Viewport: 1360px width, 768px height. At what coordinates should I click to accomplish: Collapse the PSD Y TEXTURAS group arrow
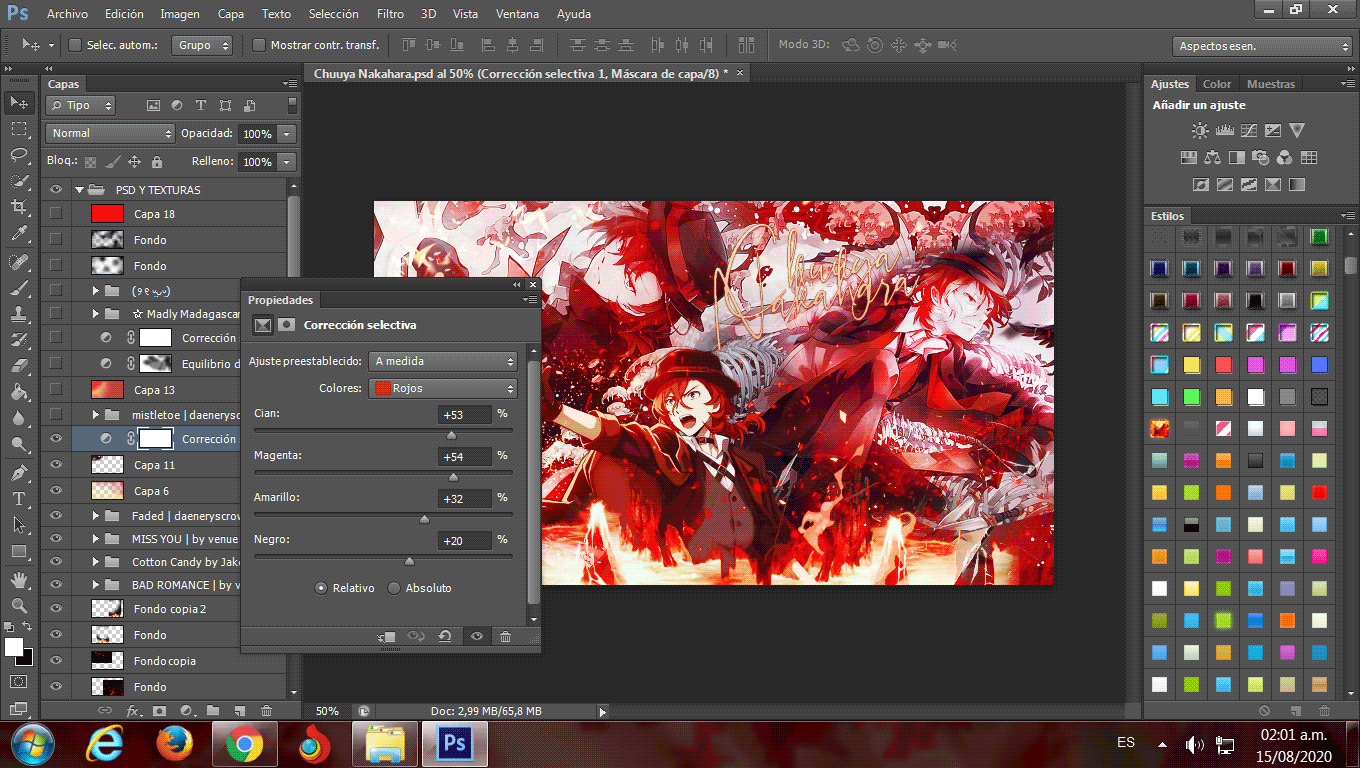point(79,189)
